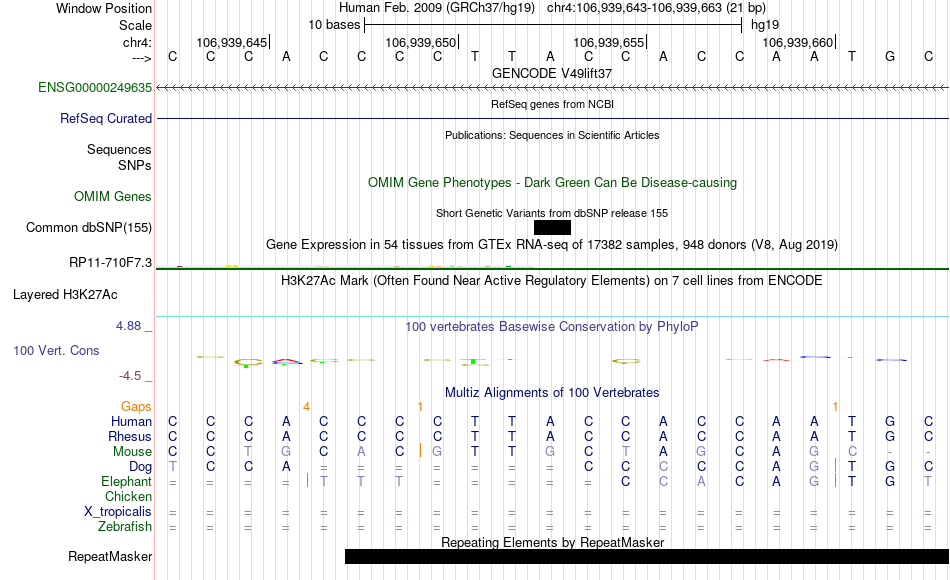Select the Human species label
The width and height of the screenshot is (950, 580).
131,421
